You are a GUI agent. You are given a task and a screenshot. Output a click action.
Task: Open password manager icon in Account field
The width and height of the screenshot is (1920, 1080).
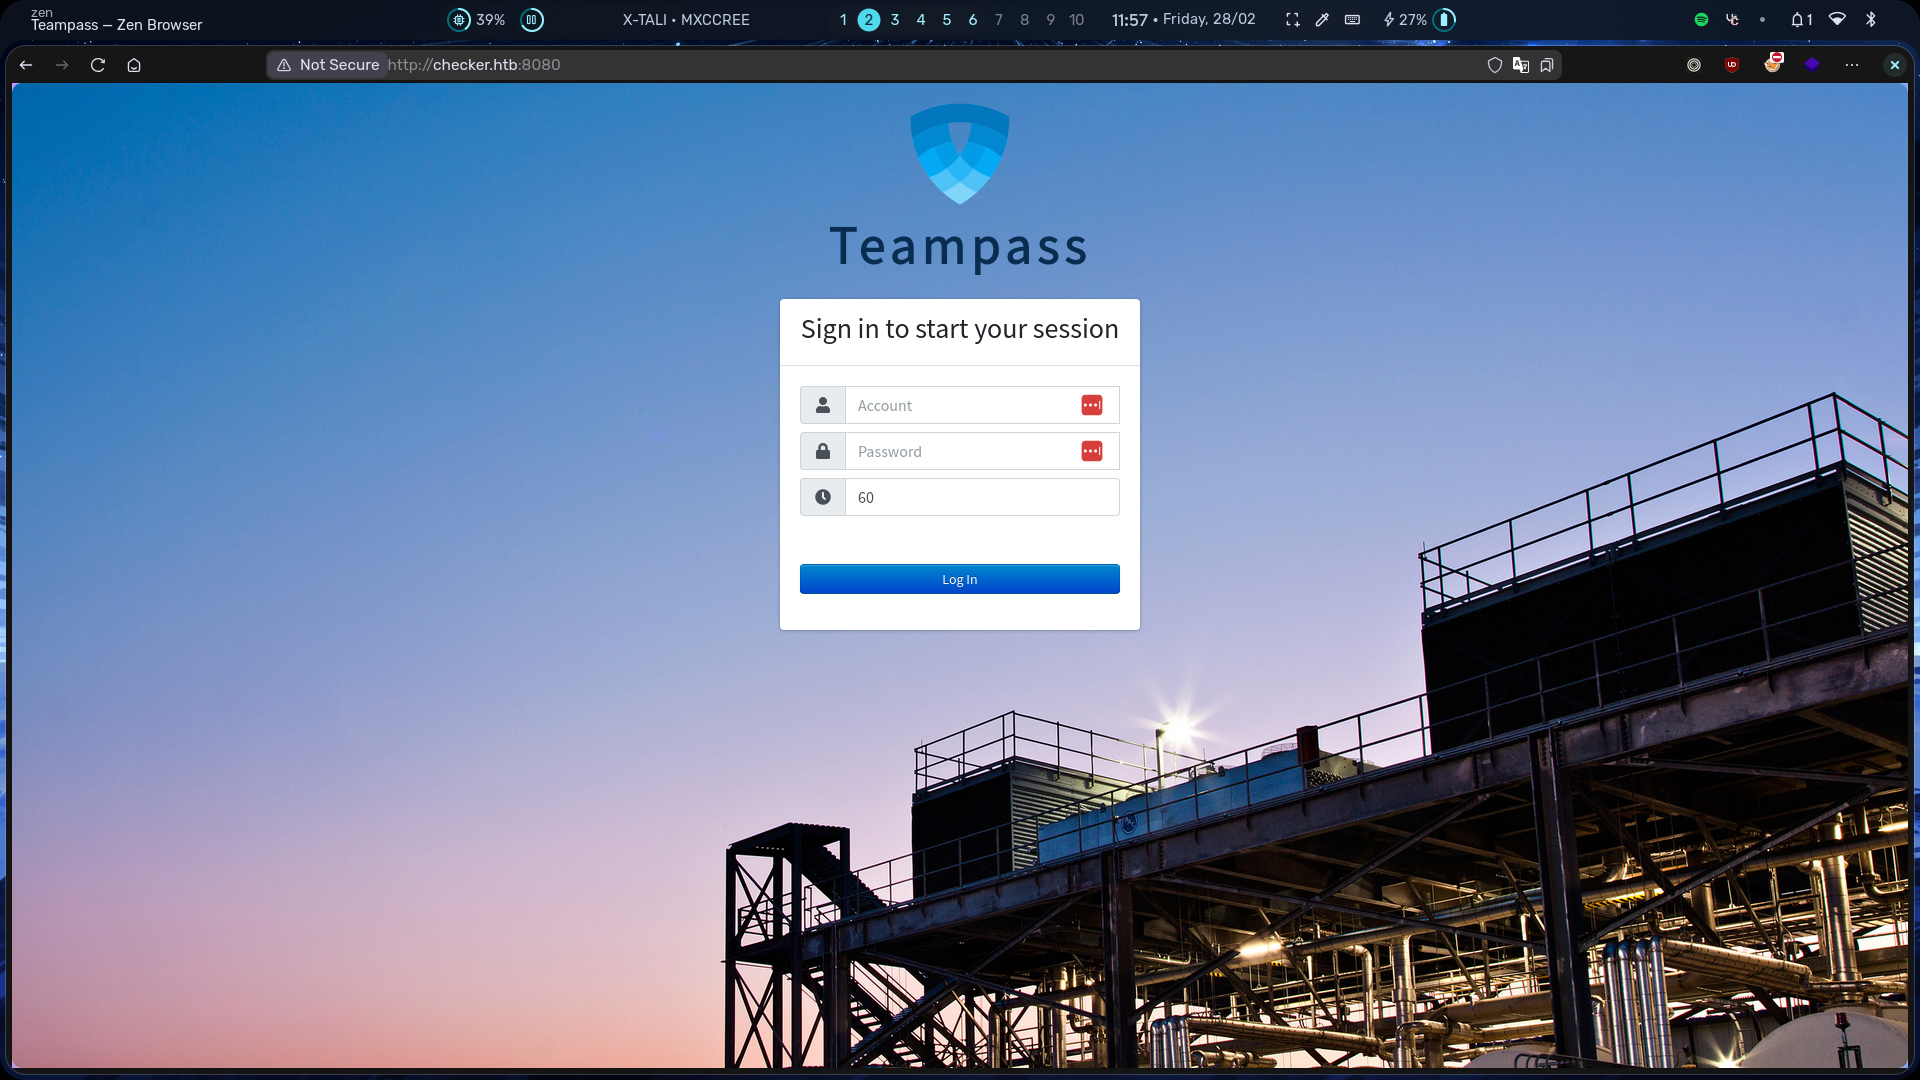coord(1092,405)
